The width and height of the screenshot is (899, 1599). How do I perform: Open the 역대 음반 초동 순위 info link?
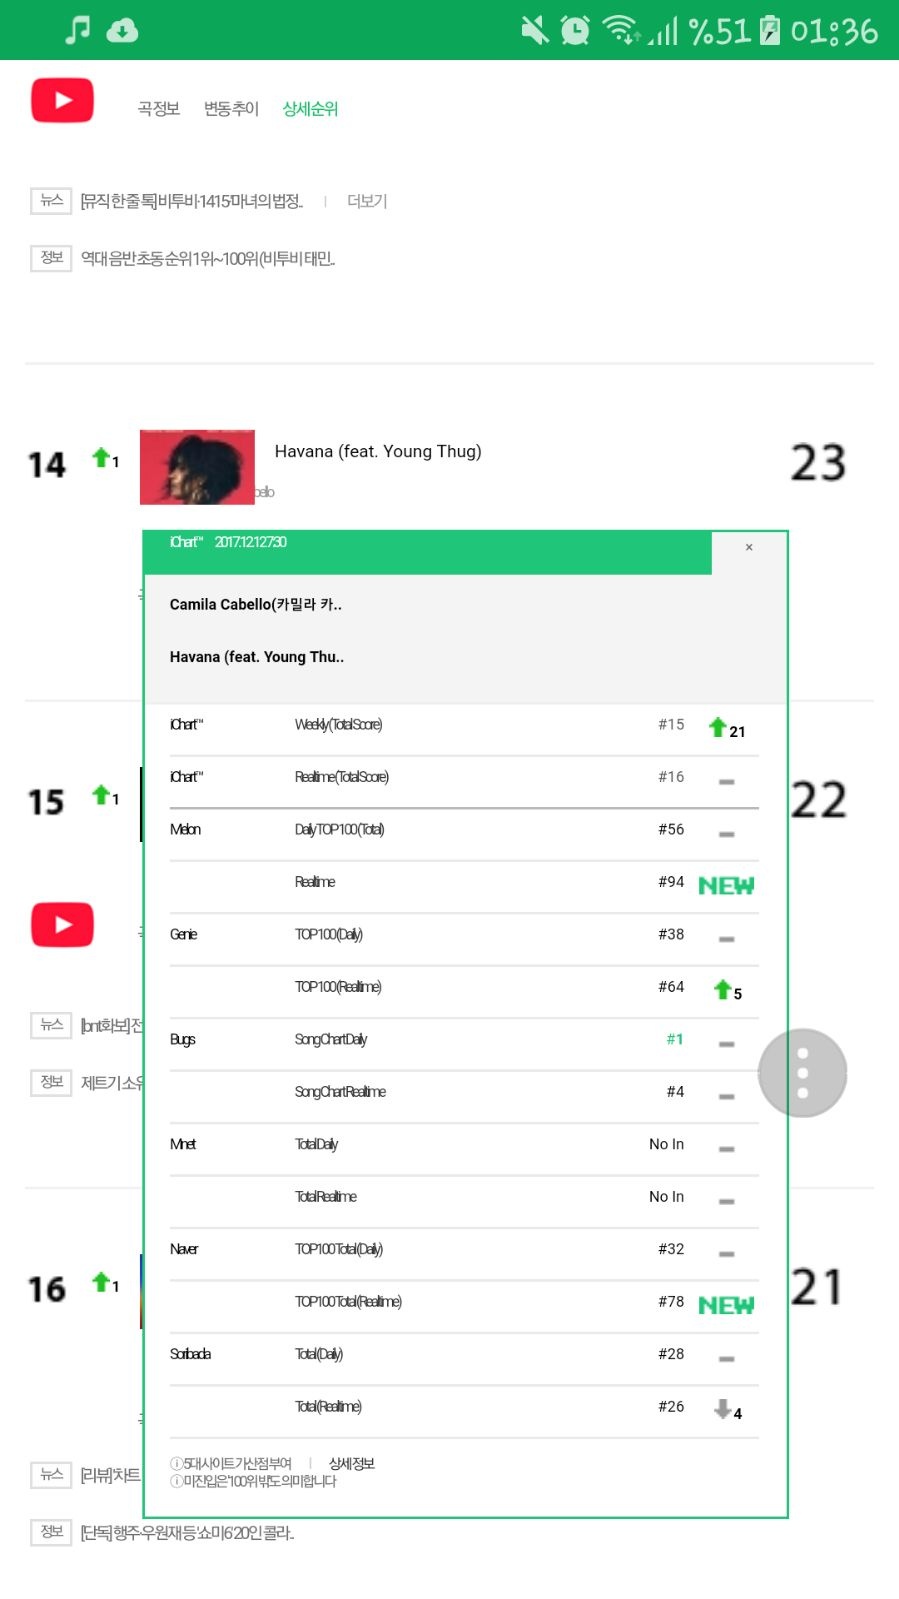click(207, 259)
